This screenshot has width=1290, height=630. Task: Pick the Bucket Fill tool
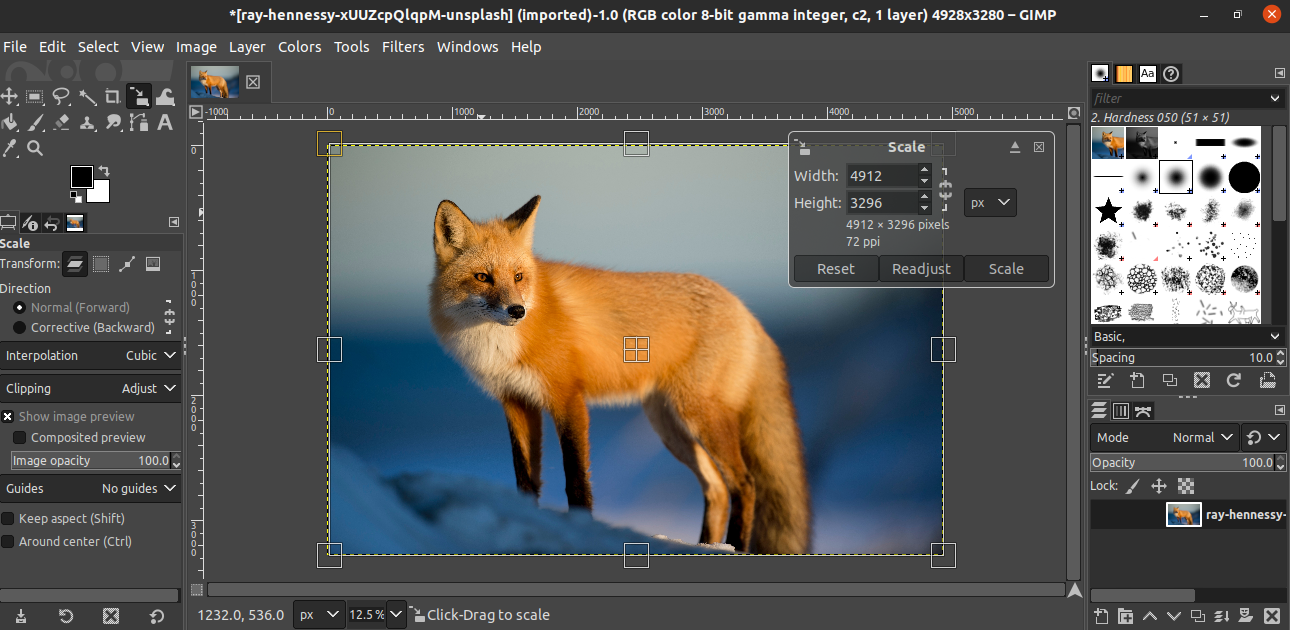click(10, 123)
